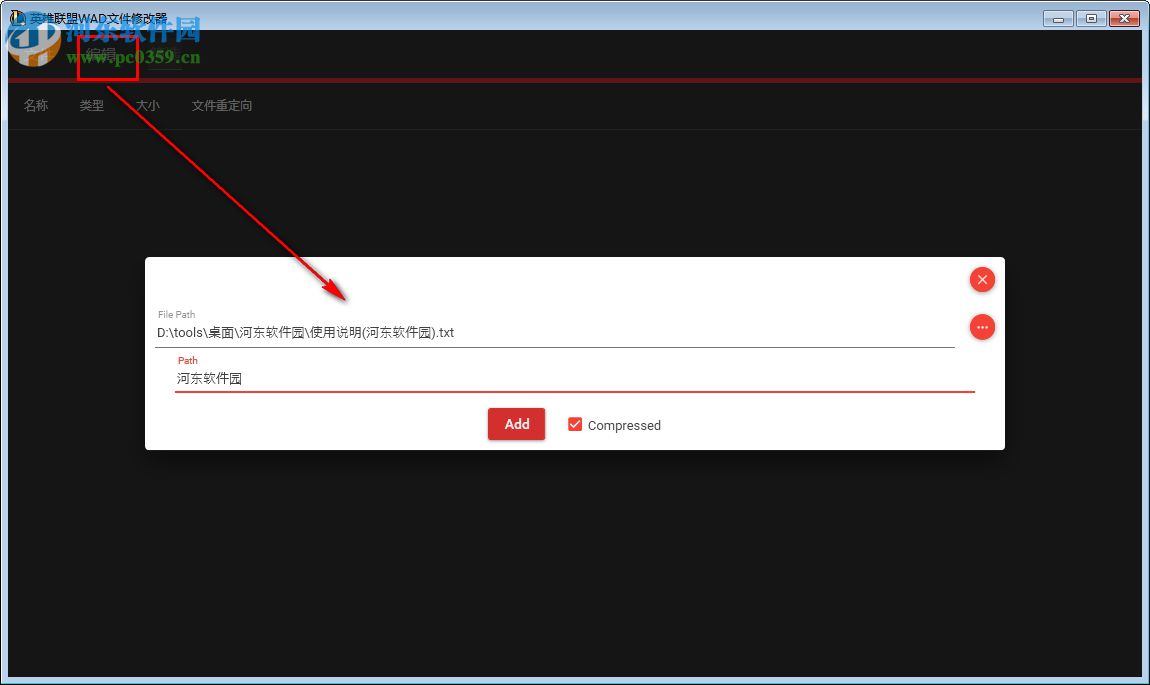Close the add-file dialog with the red X
This screenshot has width=1150, height=685.
coord(982,279)
